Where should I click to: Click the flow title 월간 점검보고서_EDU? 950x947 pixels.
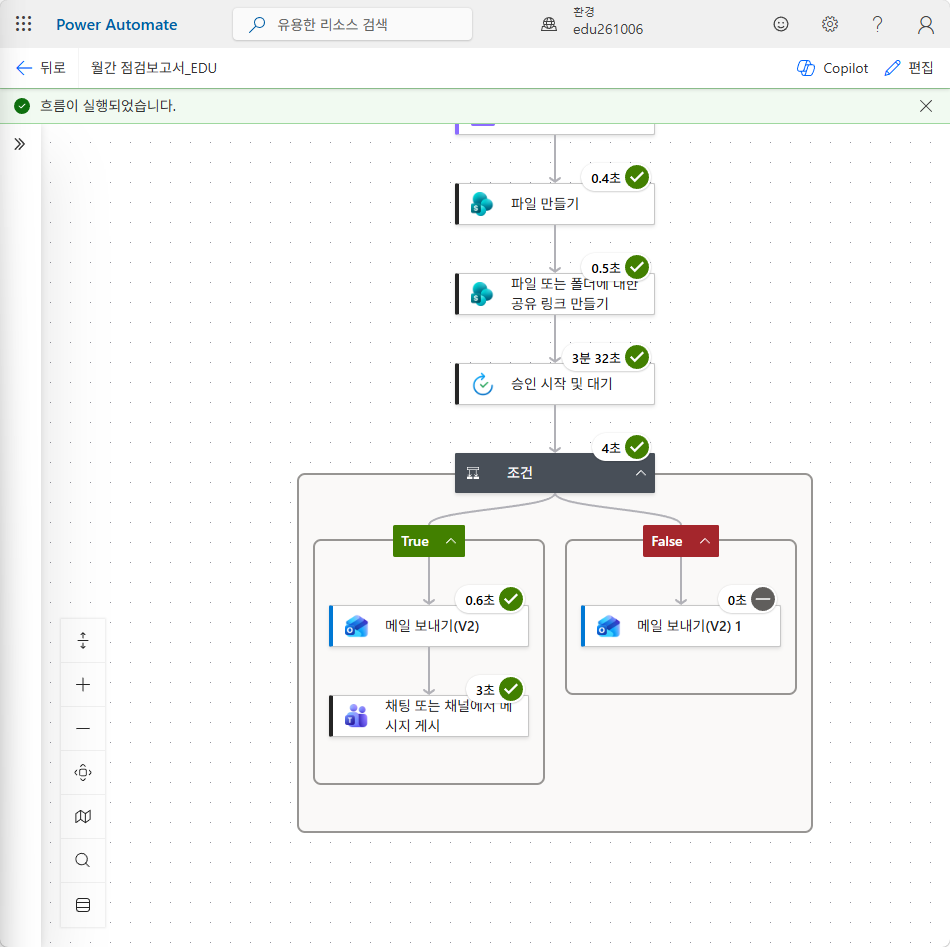(x=154, y=68)
